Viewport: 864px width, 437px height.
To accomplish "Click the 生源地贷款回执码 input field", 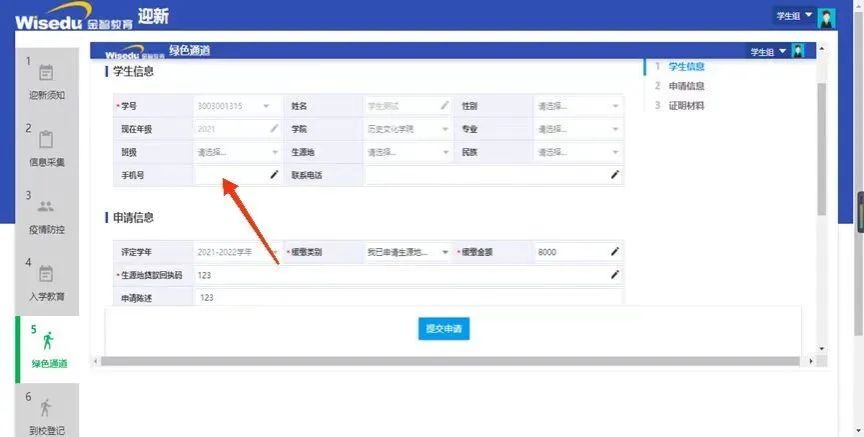I will tap(400, 275).
